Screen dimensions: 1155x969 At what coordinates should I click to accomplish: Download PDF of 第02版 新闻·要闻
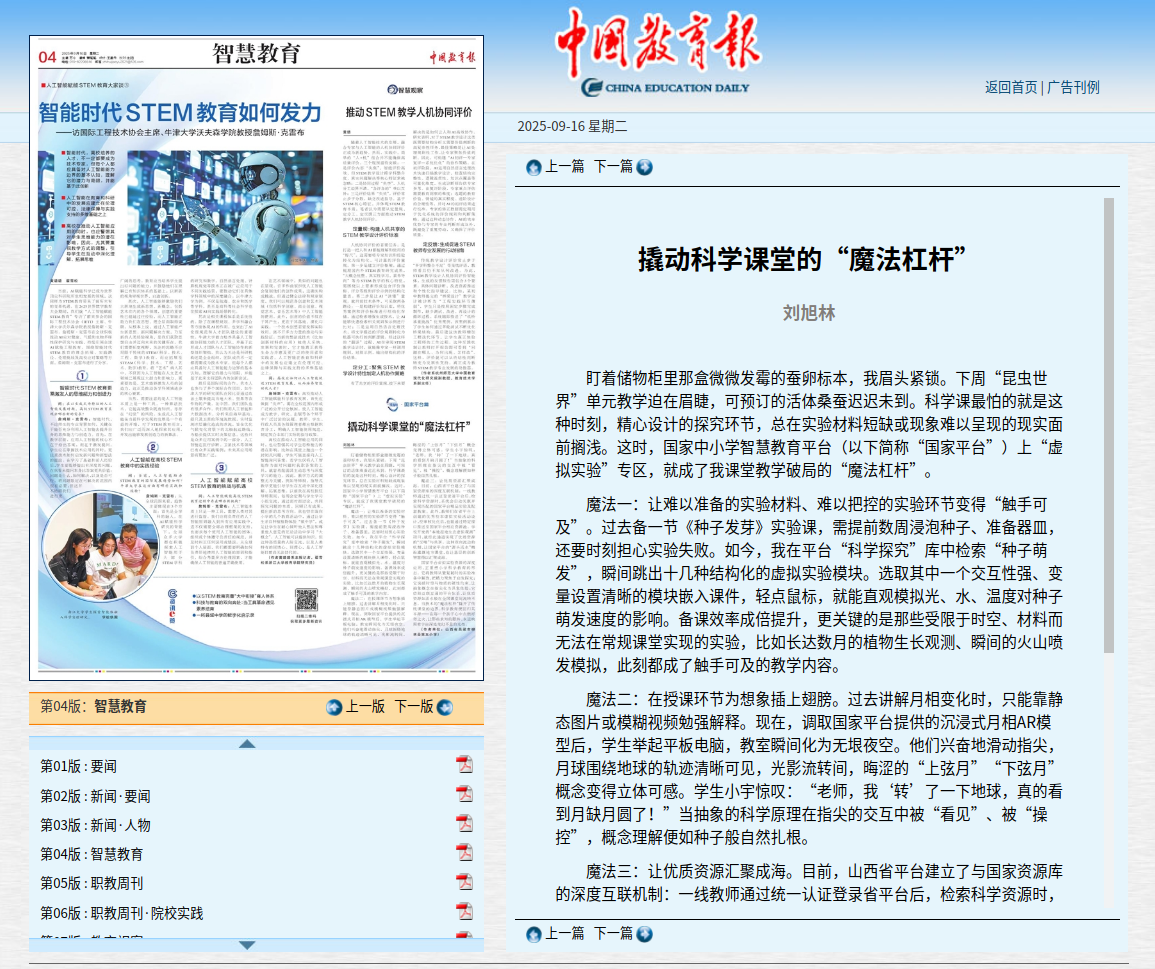tap(464, 794)
